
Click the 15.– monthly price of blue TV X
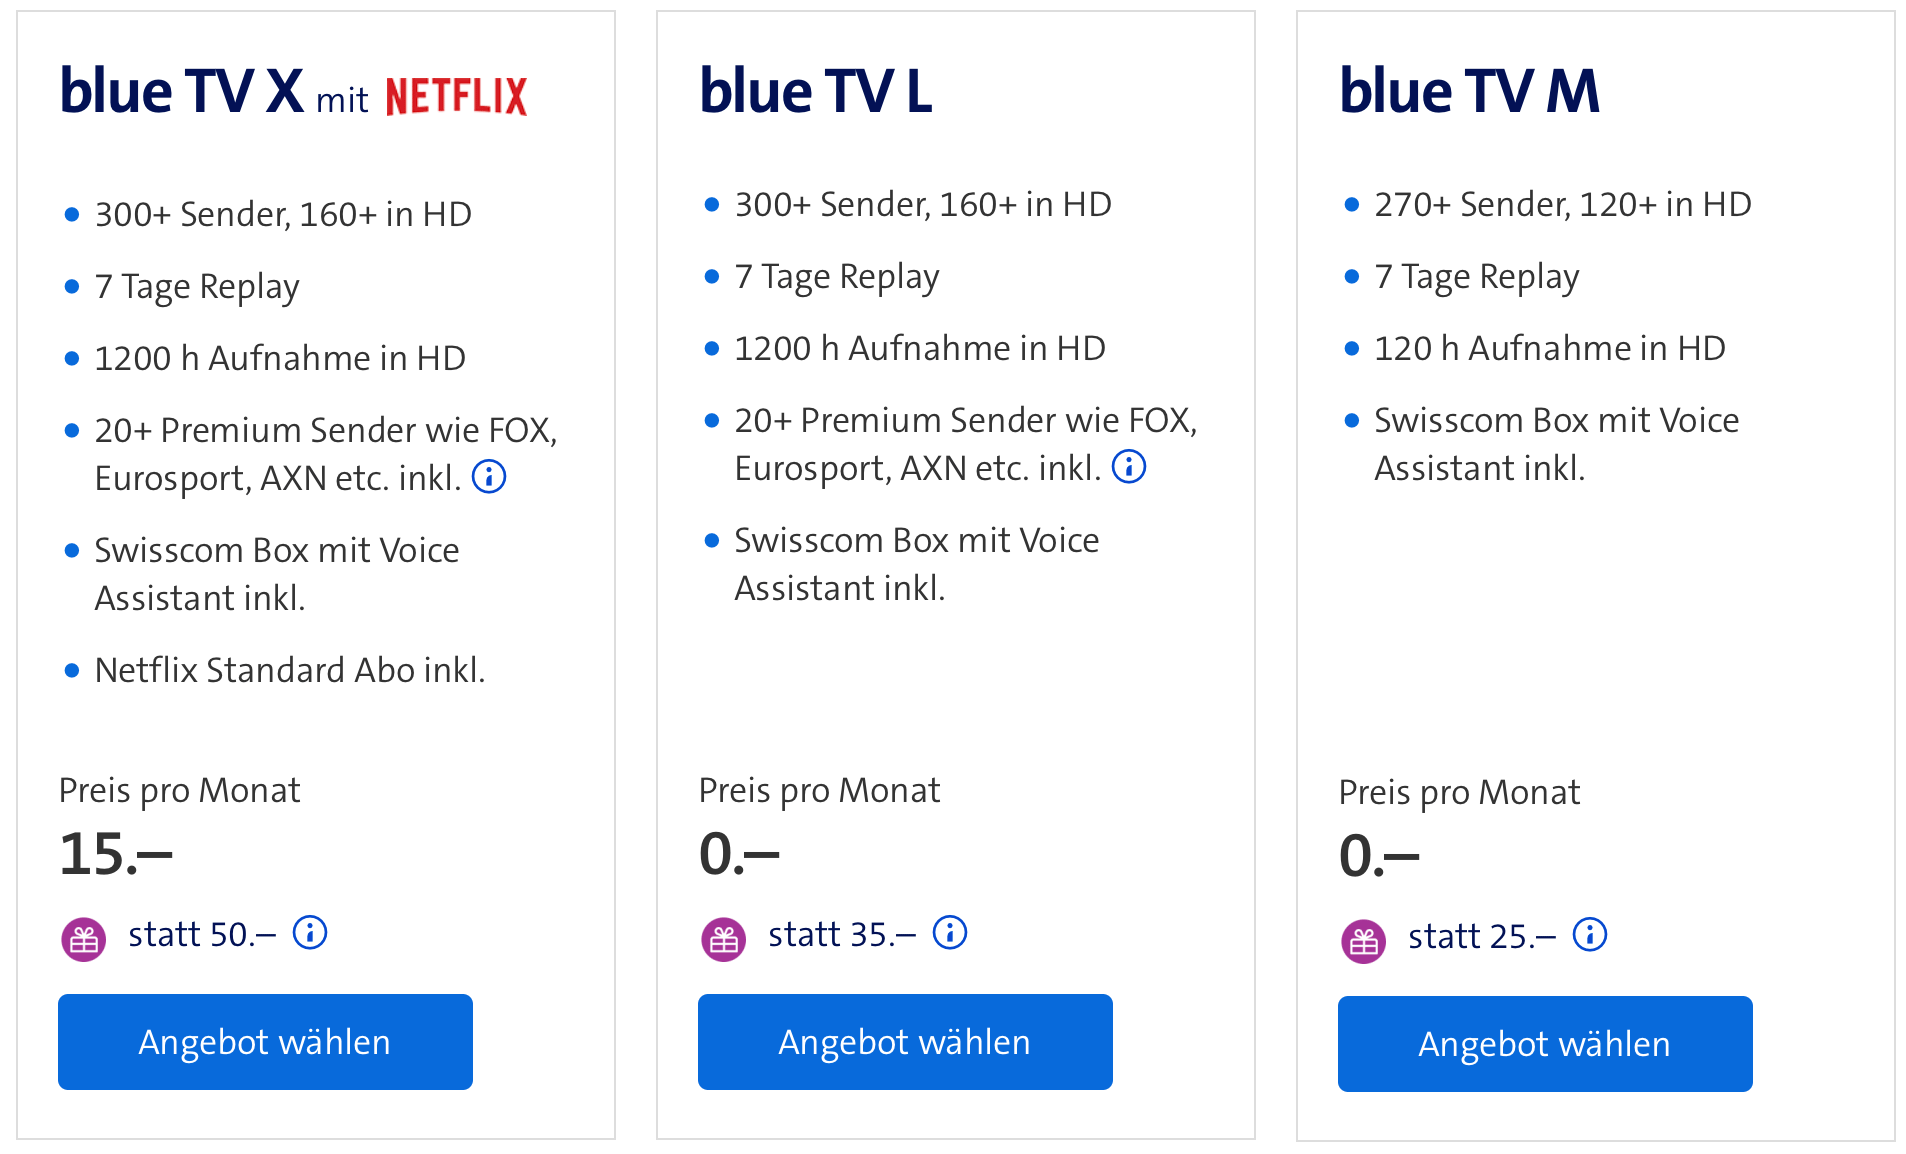116,853
